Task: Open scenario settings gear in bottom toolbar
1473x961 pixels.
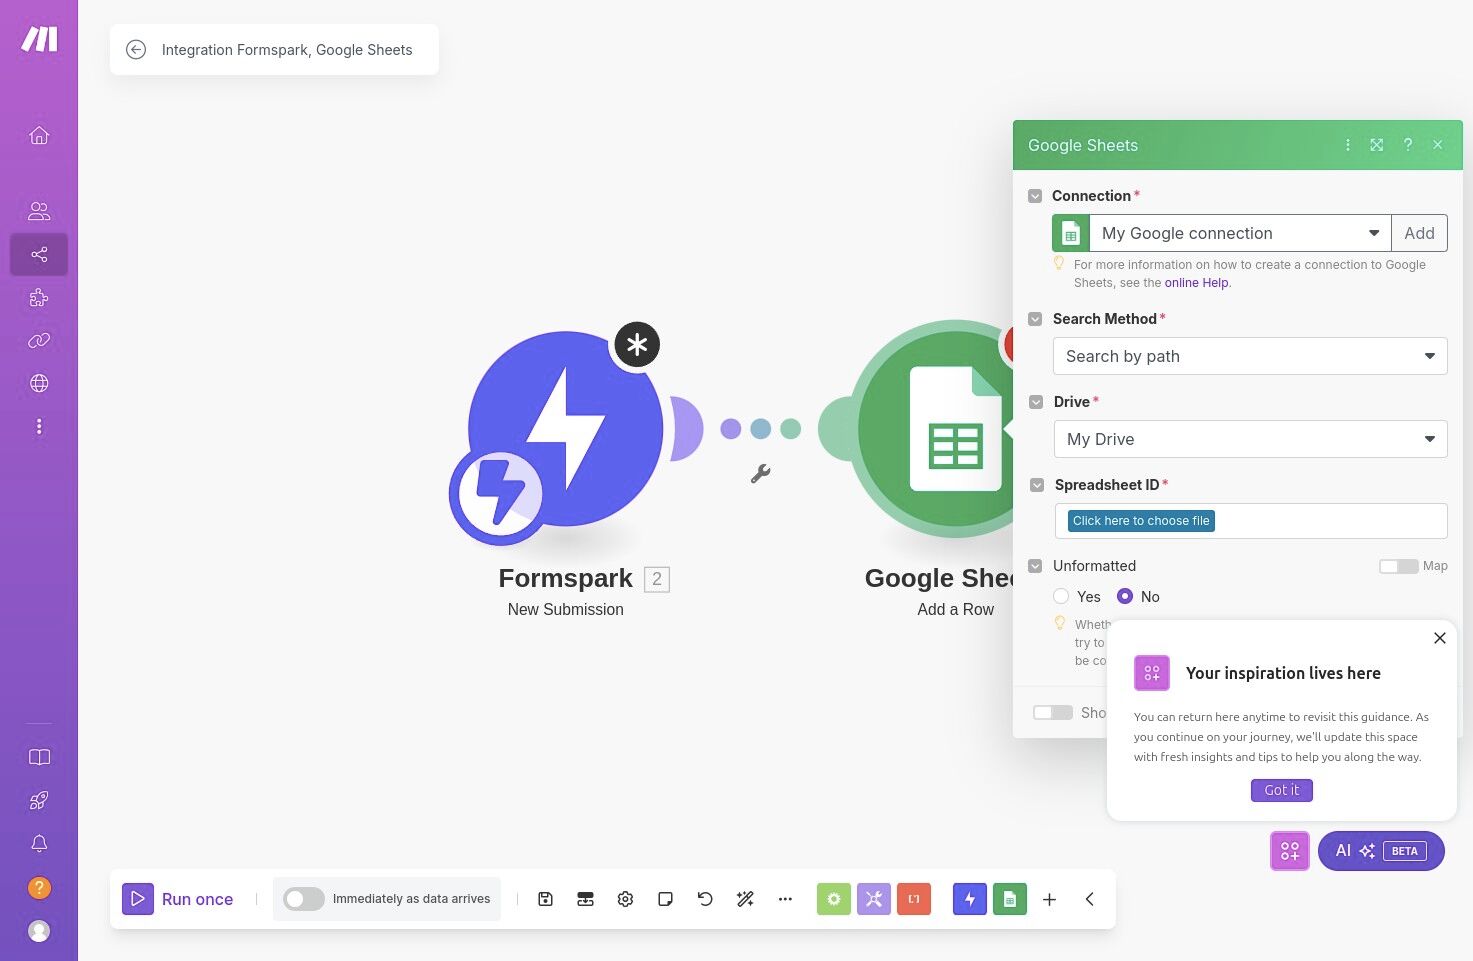Action: click(x=625, y=899)
